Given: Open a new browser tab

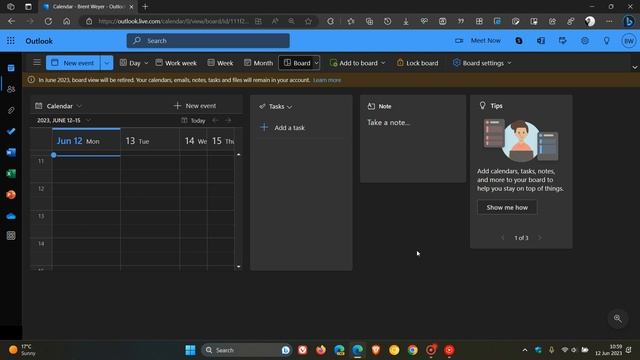Looking at the screenshot, I should 145,7.
